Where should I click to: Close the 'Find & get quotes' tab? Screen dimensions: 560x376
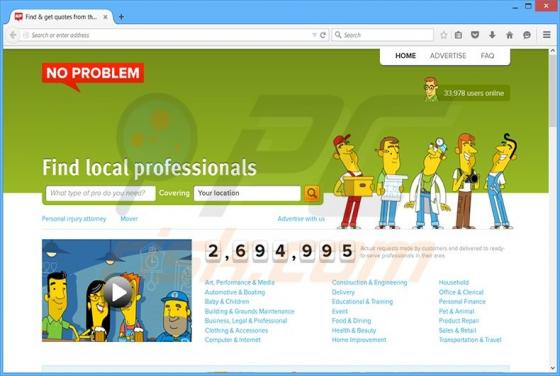pos(105,17)
